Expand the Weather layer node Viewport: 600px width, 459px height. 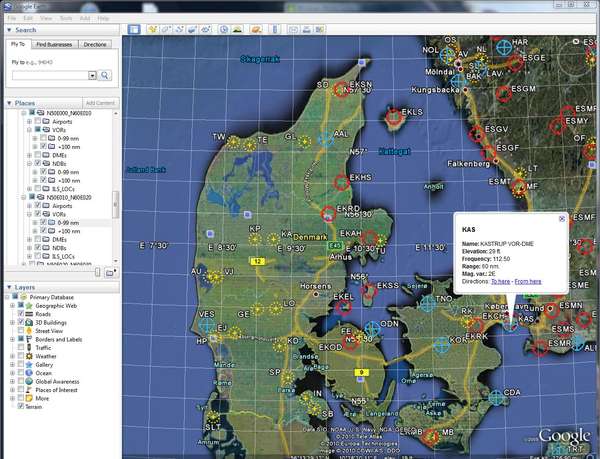point(13,356)
